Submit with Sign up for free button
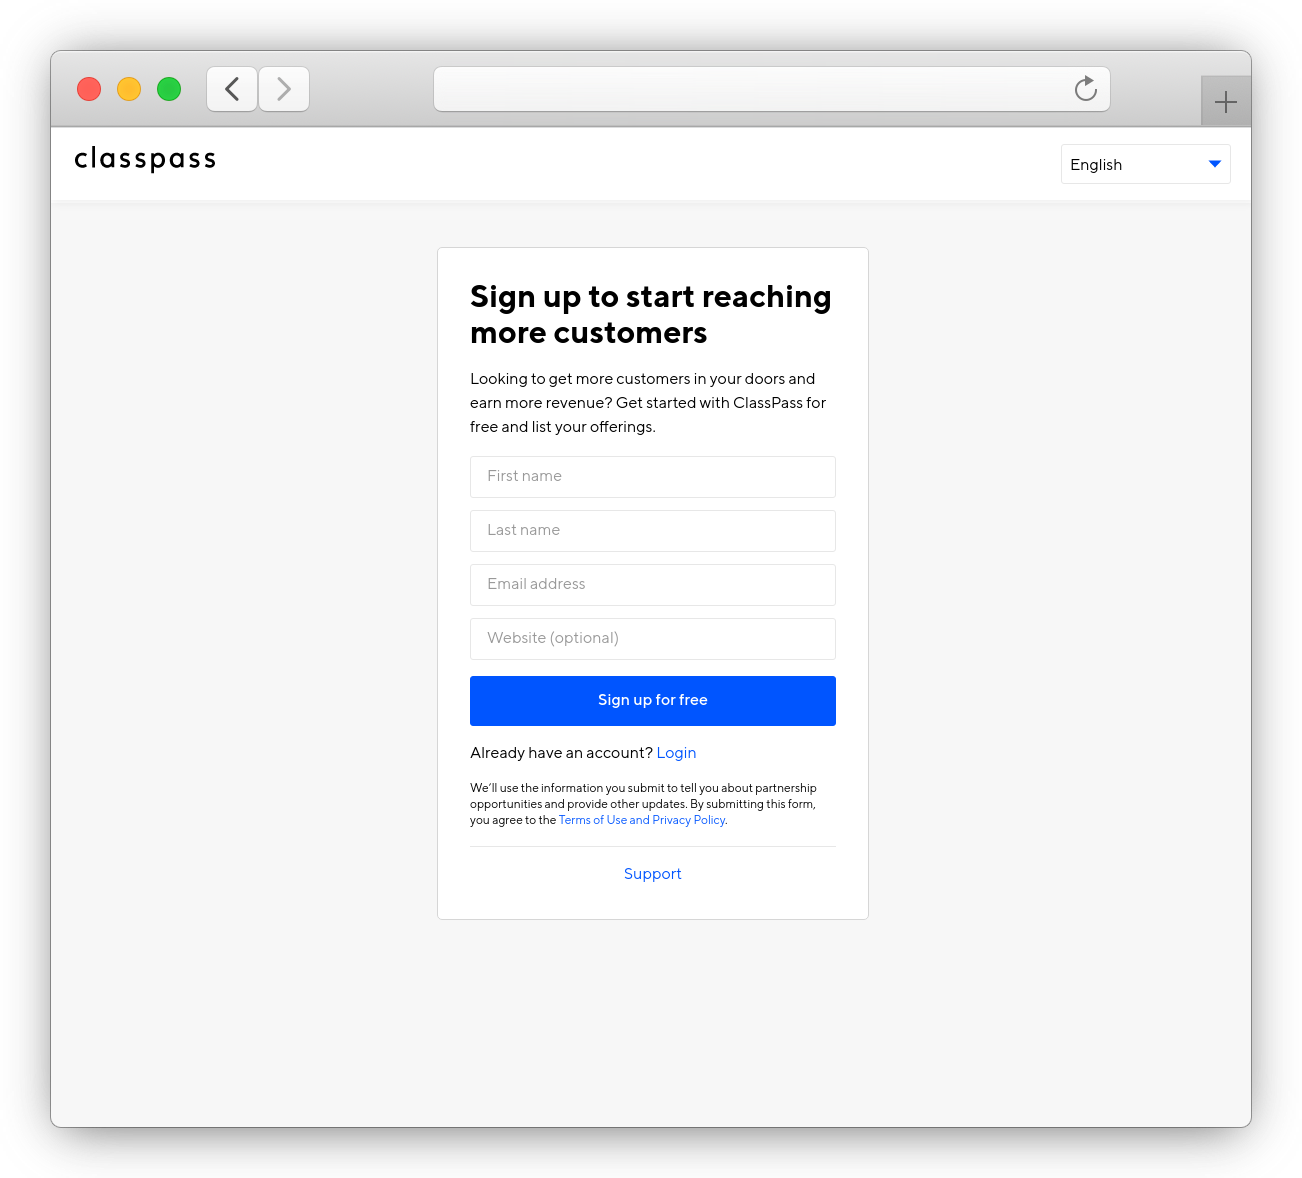1302x1178 pixels. (653, 701)
